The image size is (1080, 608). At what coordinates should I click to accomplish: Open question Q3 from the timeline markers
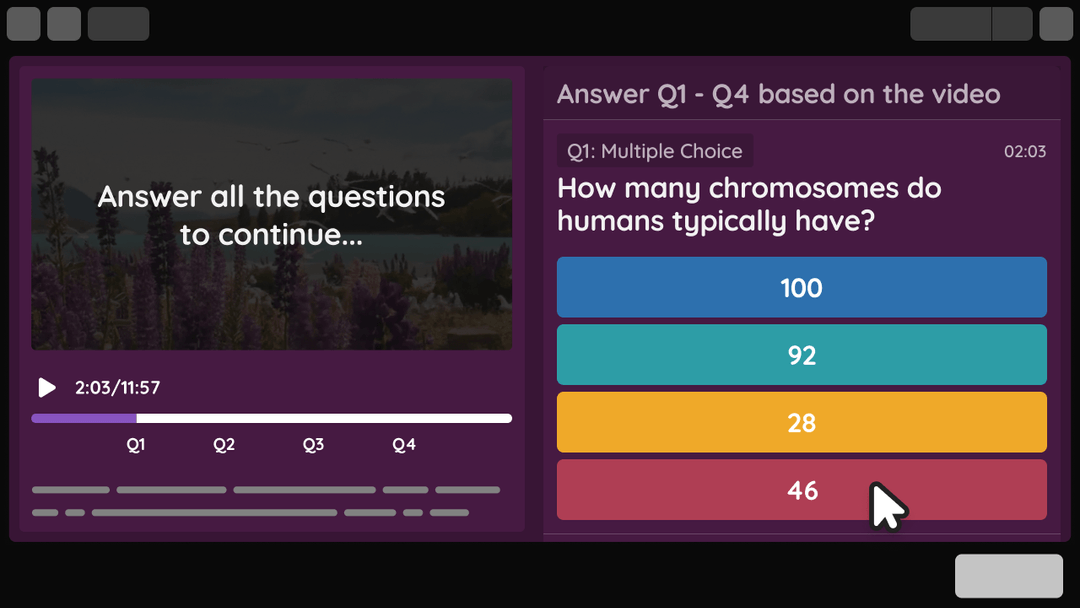(x=313, y=444)
